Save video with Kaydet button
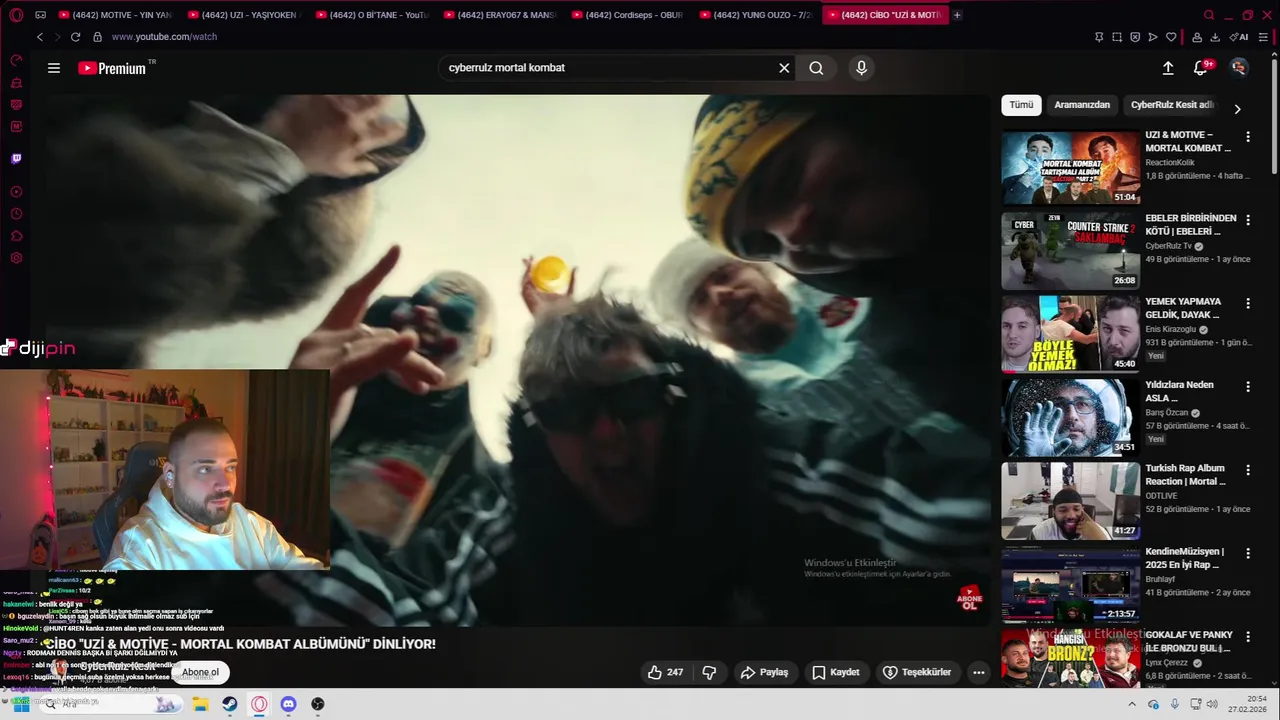This screenshot has height=720, width=1280. (x=836, y=672)
